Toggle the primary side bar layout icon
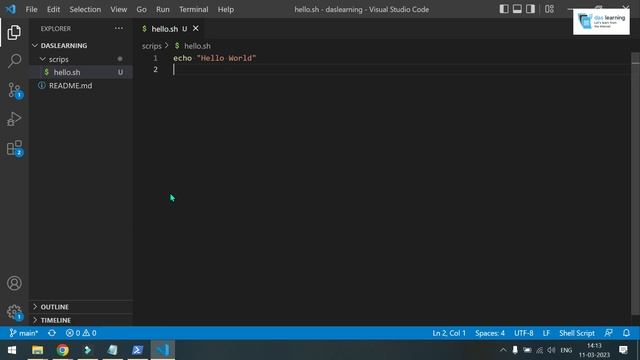Viewport: 640px width, 360px height. 504,9
